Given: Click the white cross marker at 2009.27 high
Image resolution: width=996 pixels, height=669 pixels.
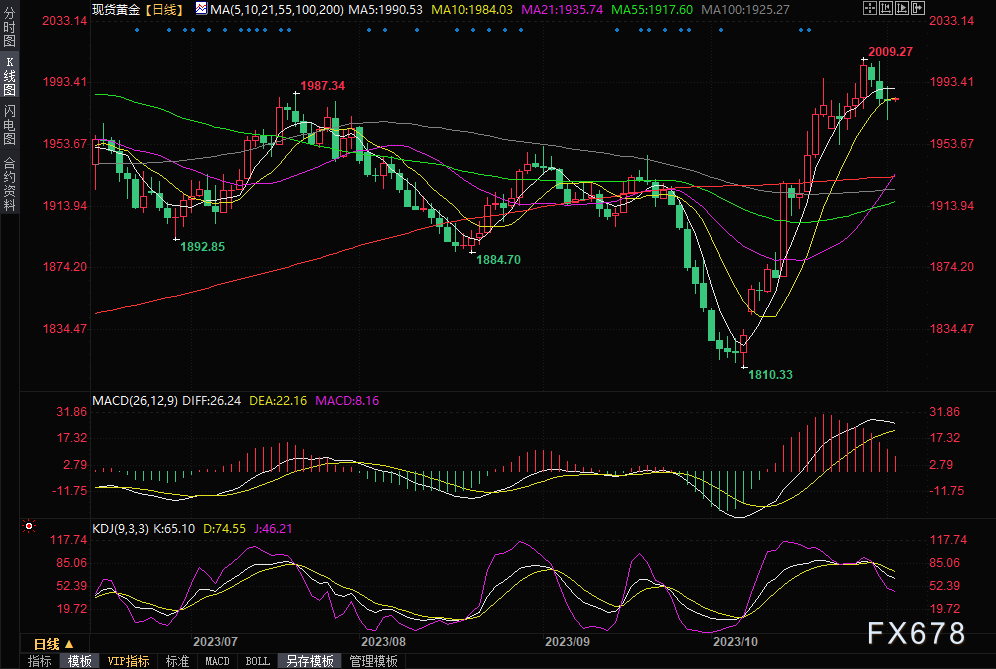Looking at the screenshot, I should [x=864, y=60].
